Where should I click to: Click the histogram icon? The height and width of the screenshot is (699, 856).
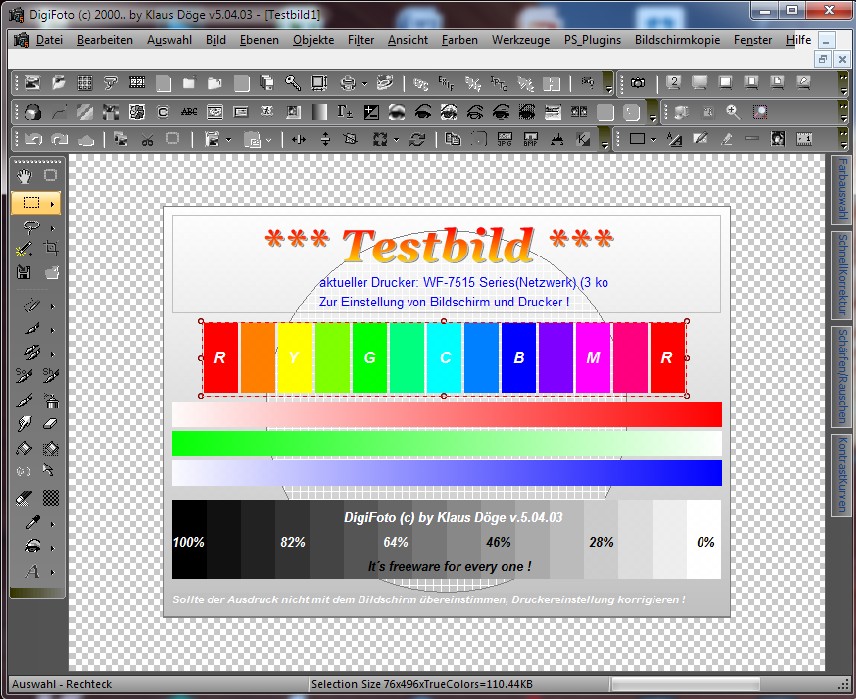click(557, 140)
